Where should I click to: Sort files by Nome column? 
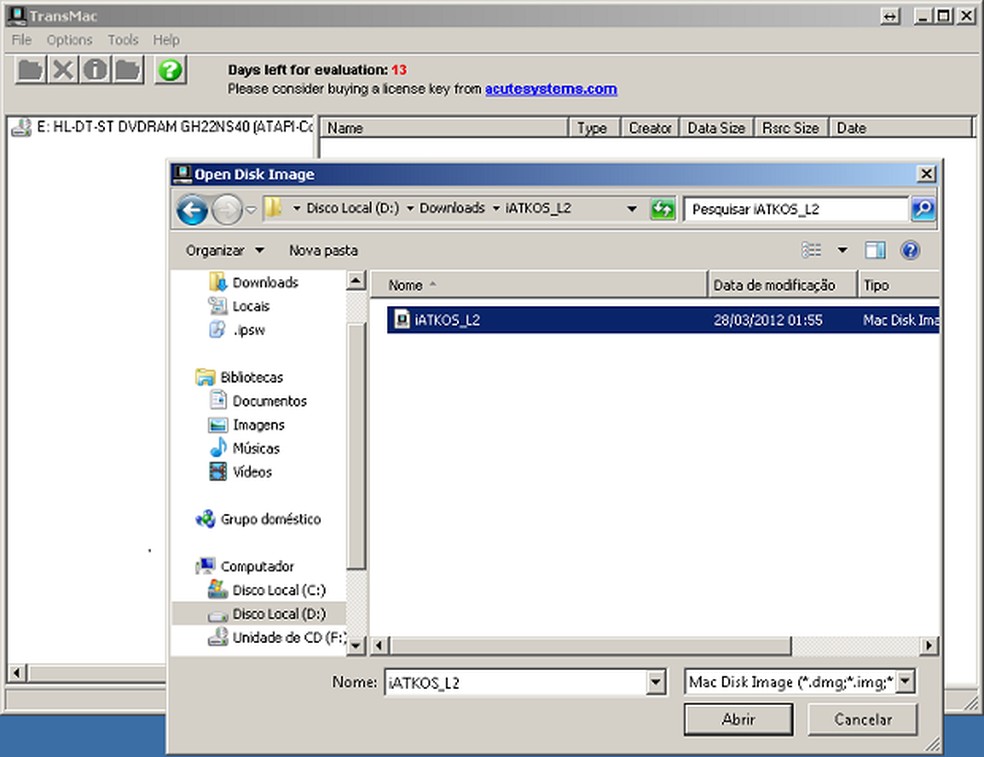[x=538, y=285]
